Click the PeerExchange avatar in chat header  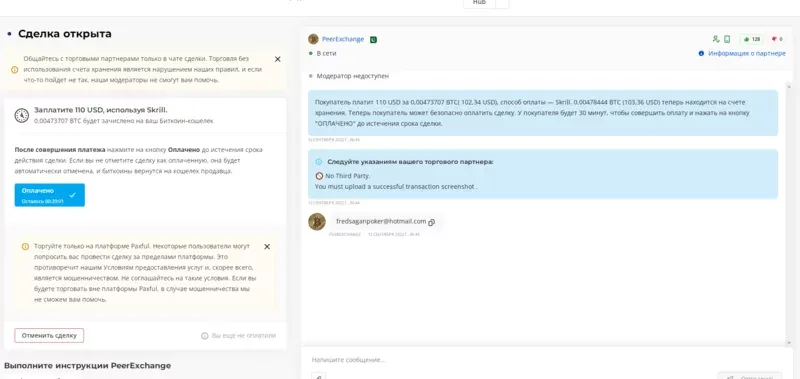(313, 39)
